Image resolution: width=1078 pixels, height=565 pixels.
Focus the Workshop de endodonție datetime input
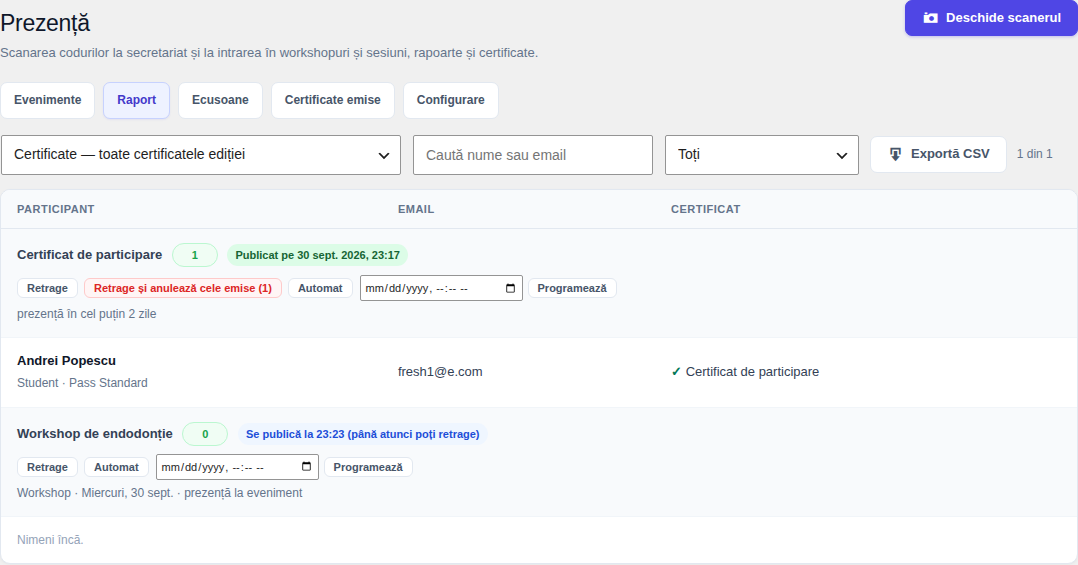pos(237,467)
